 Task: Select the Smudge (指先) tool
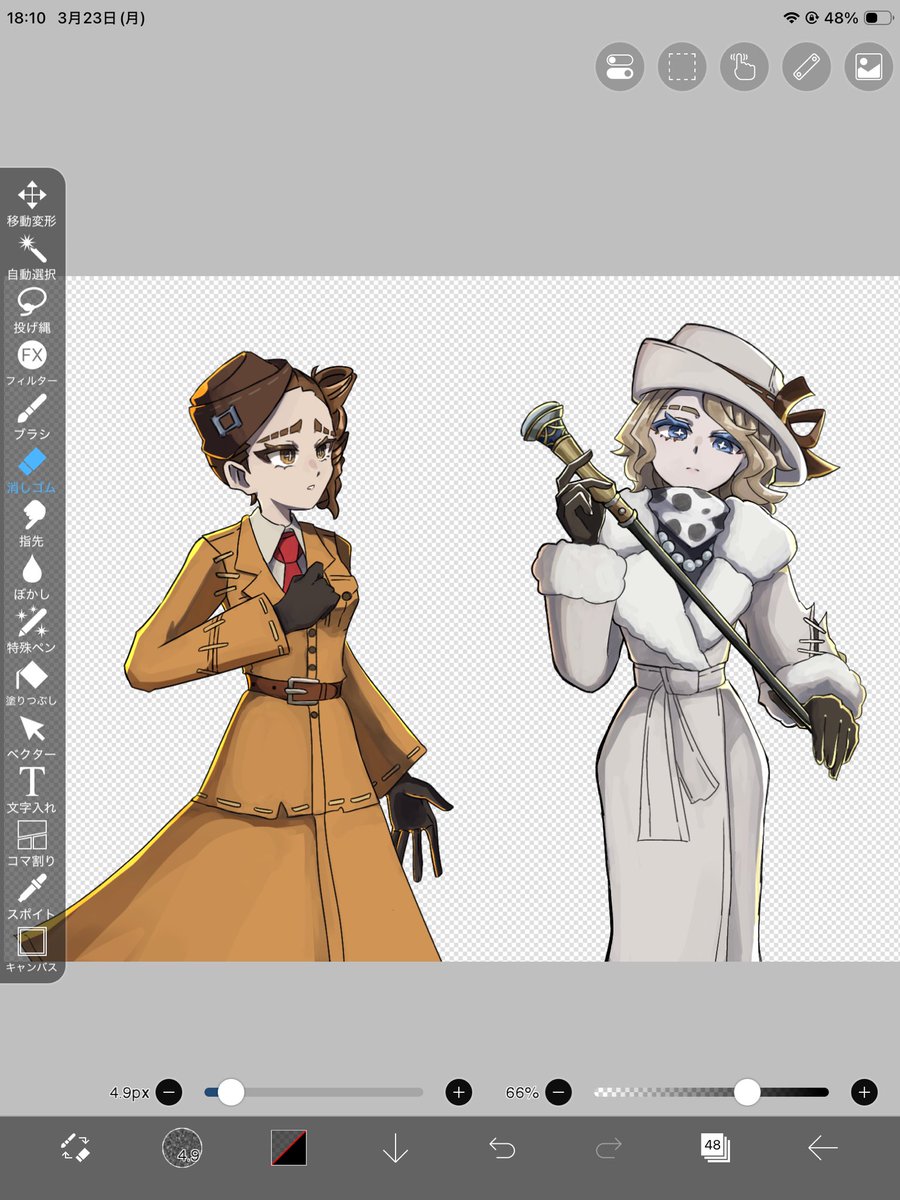[x=32, y=524]
